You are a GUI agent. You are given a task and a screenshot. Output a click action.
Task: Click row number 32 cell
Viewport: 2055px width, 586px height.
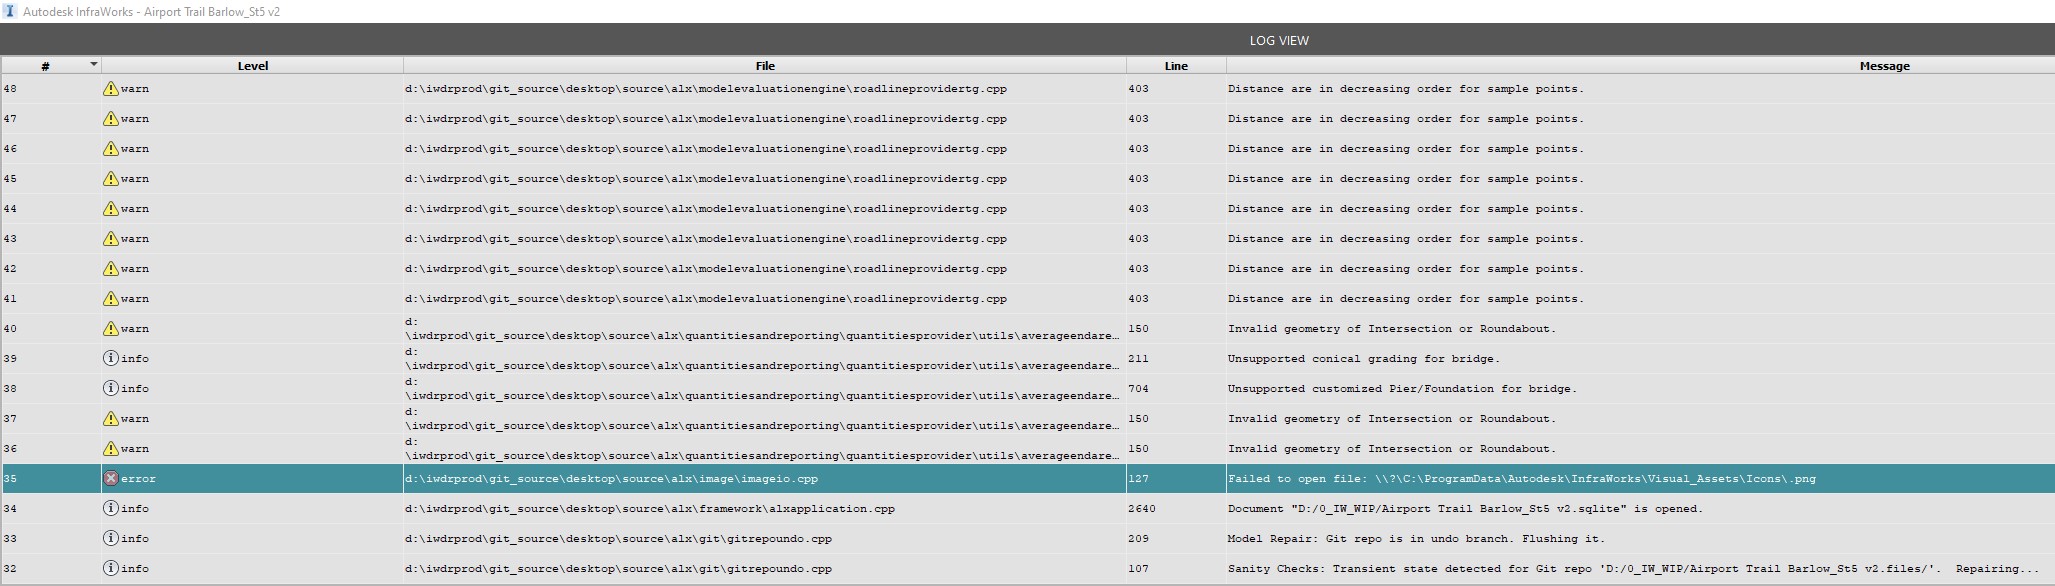pyautogui.click(x=51, y=568)
